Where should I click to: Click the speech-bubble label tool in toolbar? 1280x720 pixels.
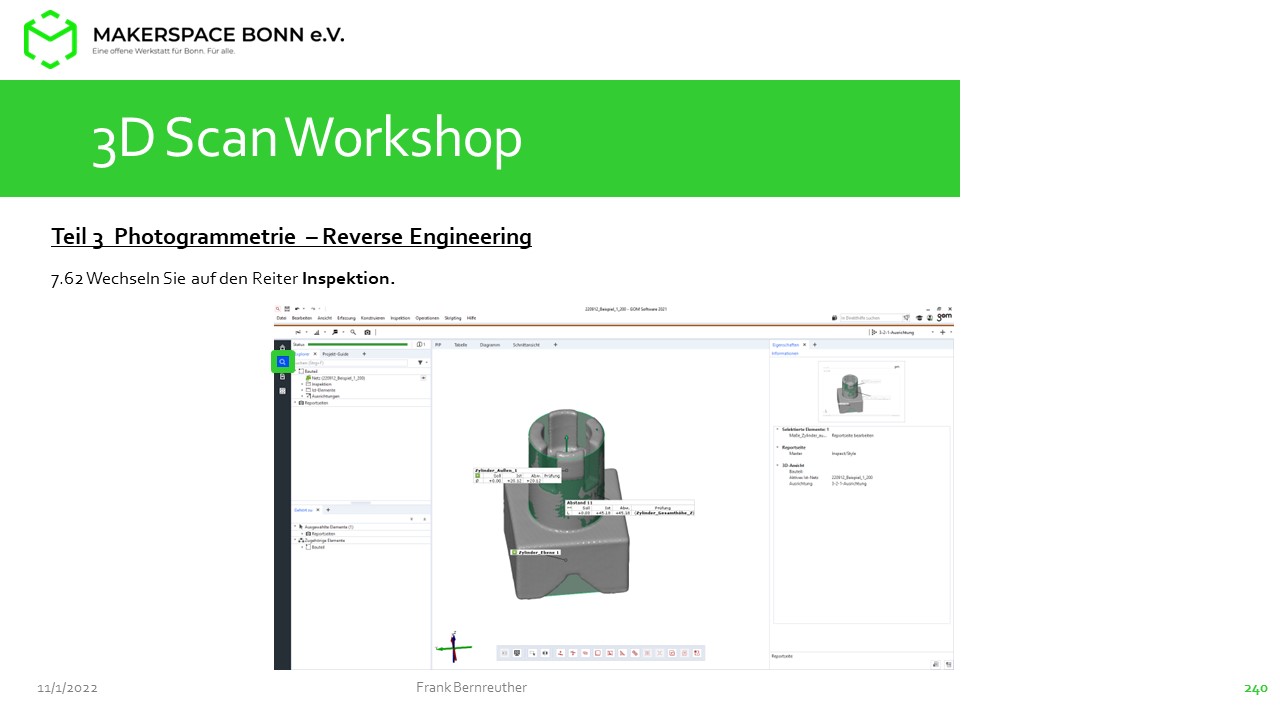335,332
